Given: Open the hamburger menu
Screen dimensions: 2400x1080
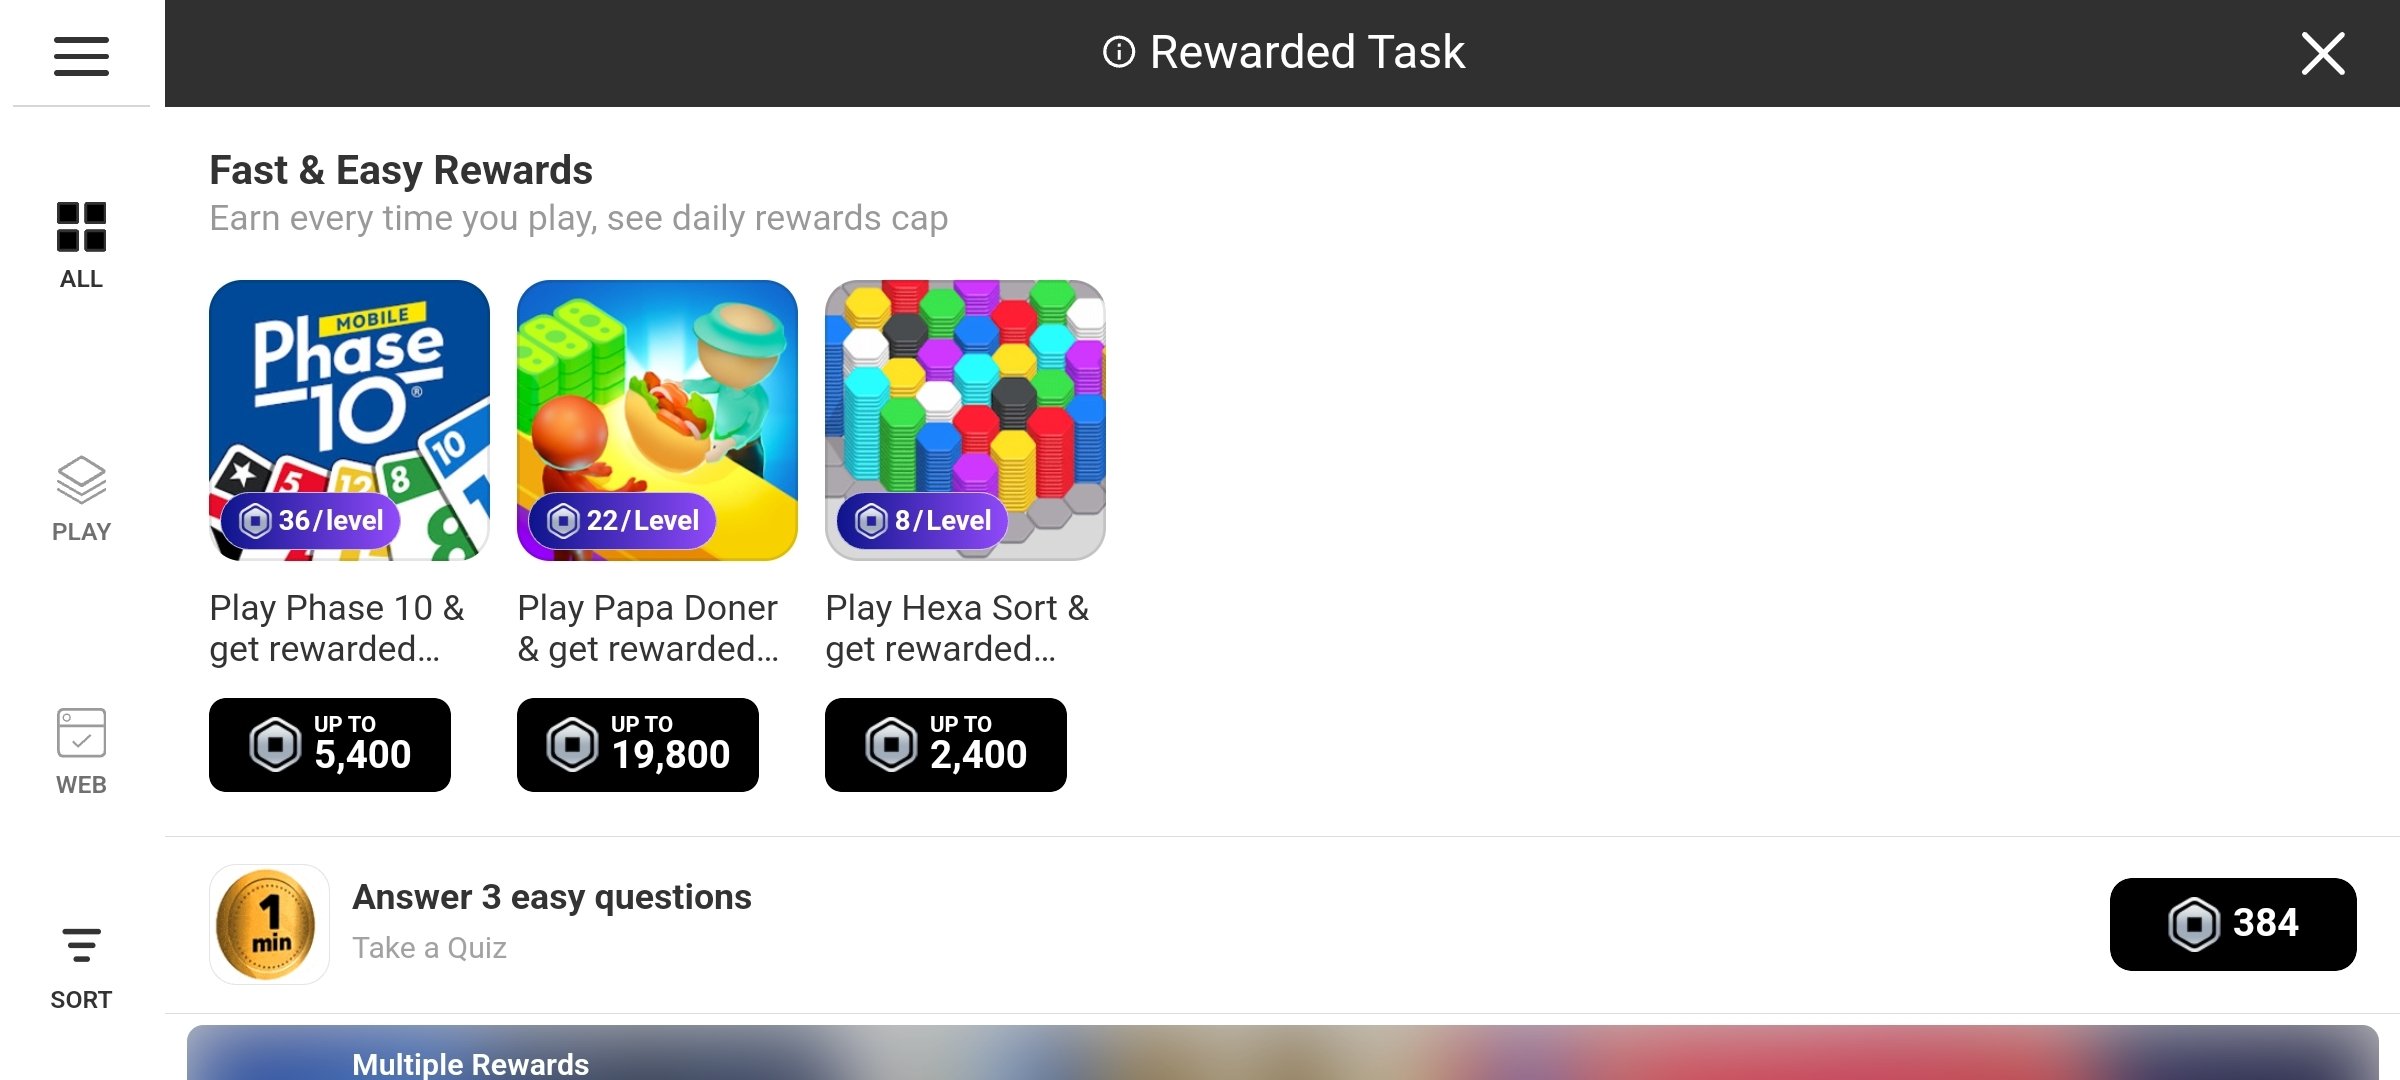Looking at the screenshot, I should click(x=81, y=56).
